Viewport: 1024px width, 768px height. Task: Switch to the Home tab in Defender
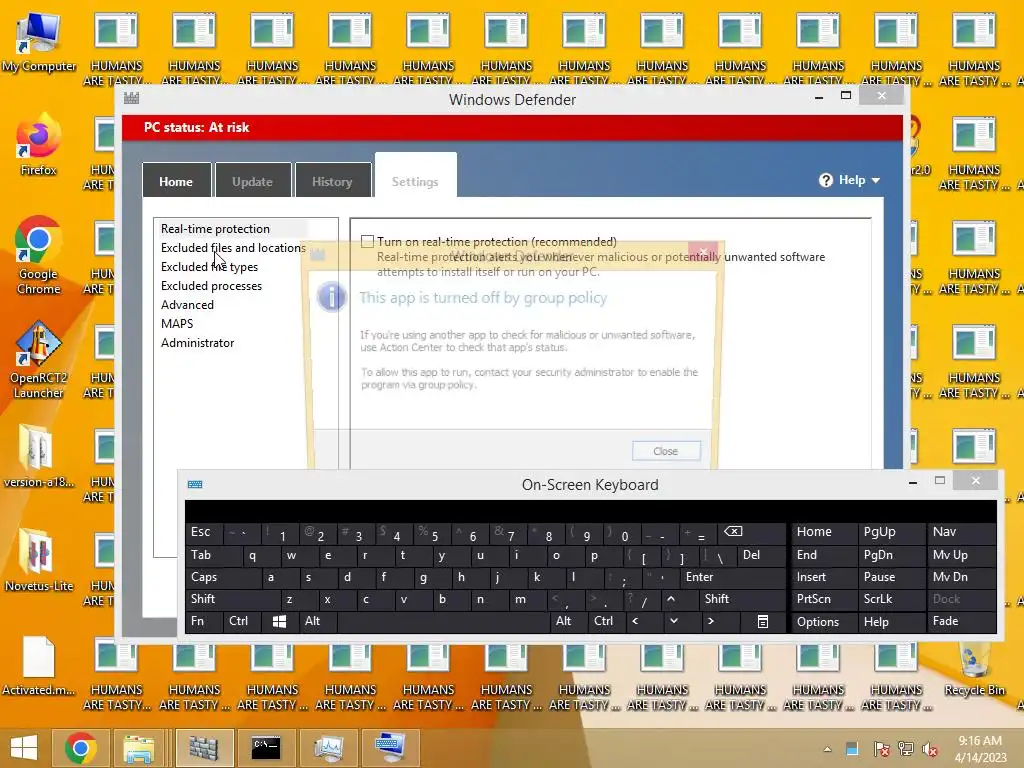pyautogui.click(x=176, y=181)
